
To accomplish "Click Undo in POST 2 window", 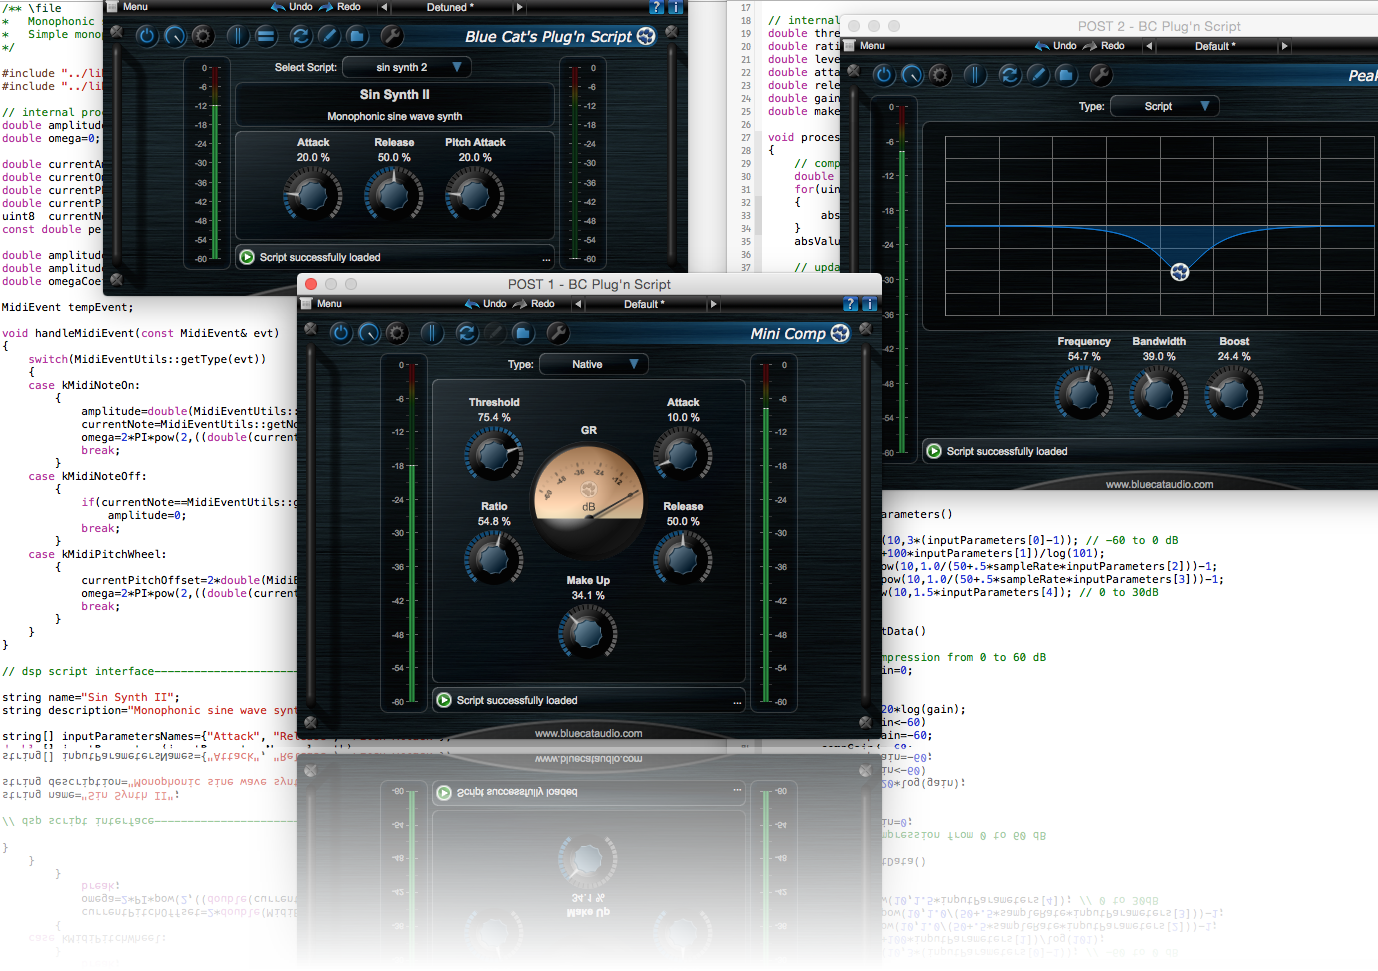I will (1056, 46).
